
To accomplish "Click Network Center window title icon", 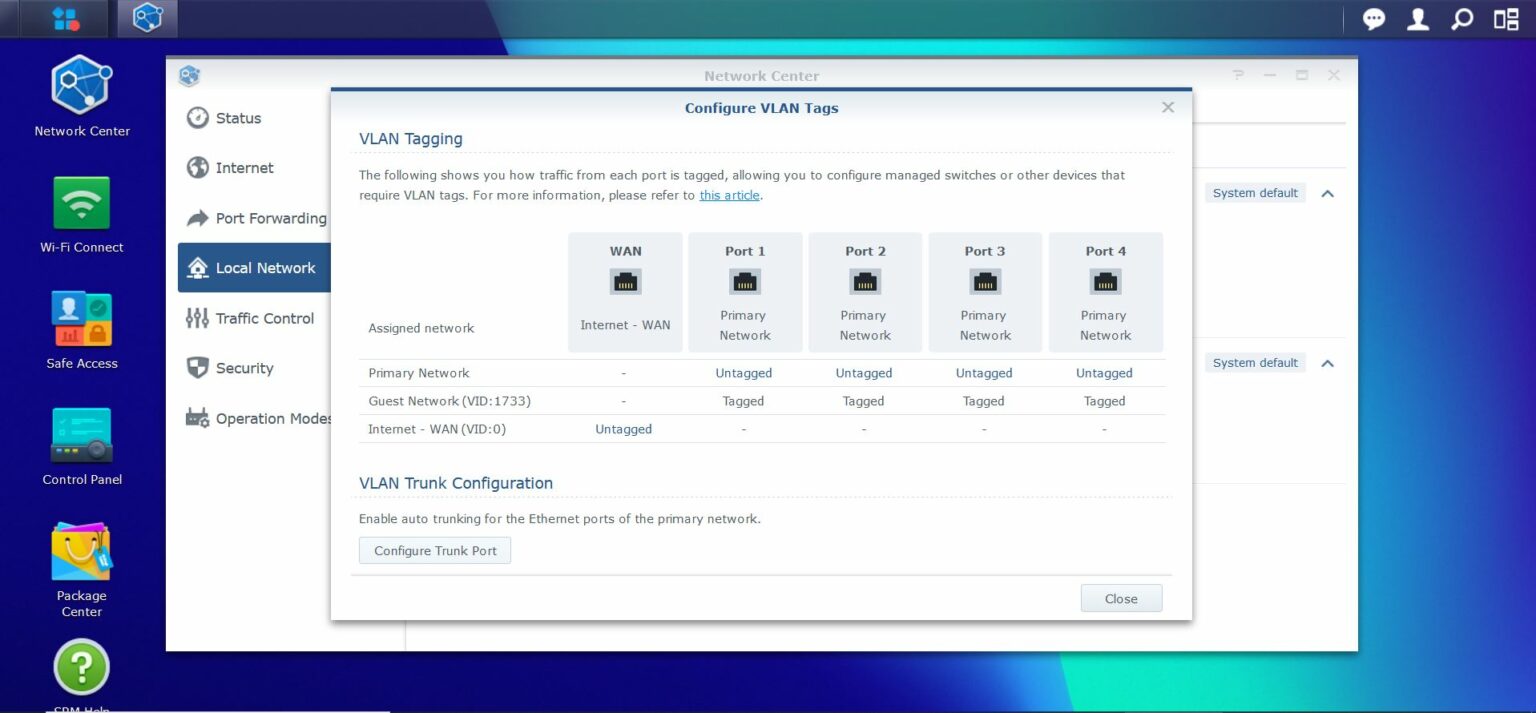I will (189, 76).
